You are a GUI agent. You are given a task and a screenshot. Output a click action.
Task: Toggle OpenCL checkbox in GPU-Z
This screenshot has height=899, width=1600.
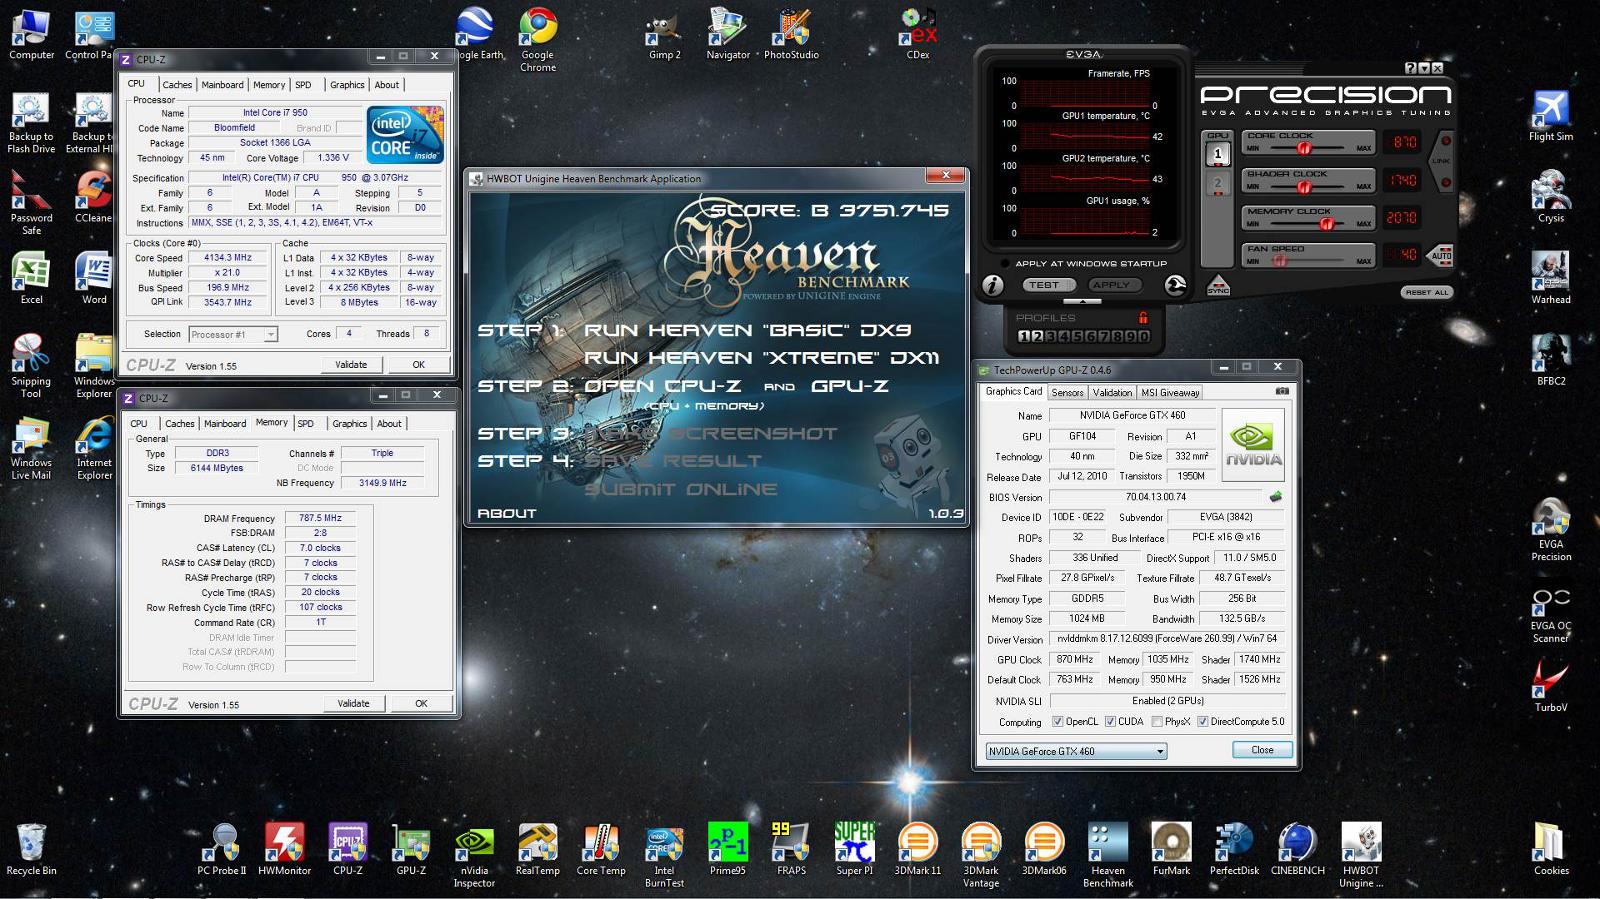(1058, 722)
